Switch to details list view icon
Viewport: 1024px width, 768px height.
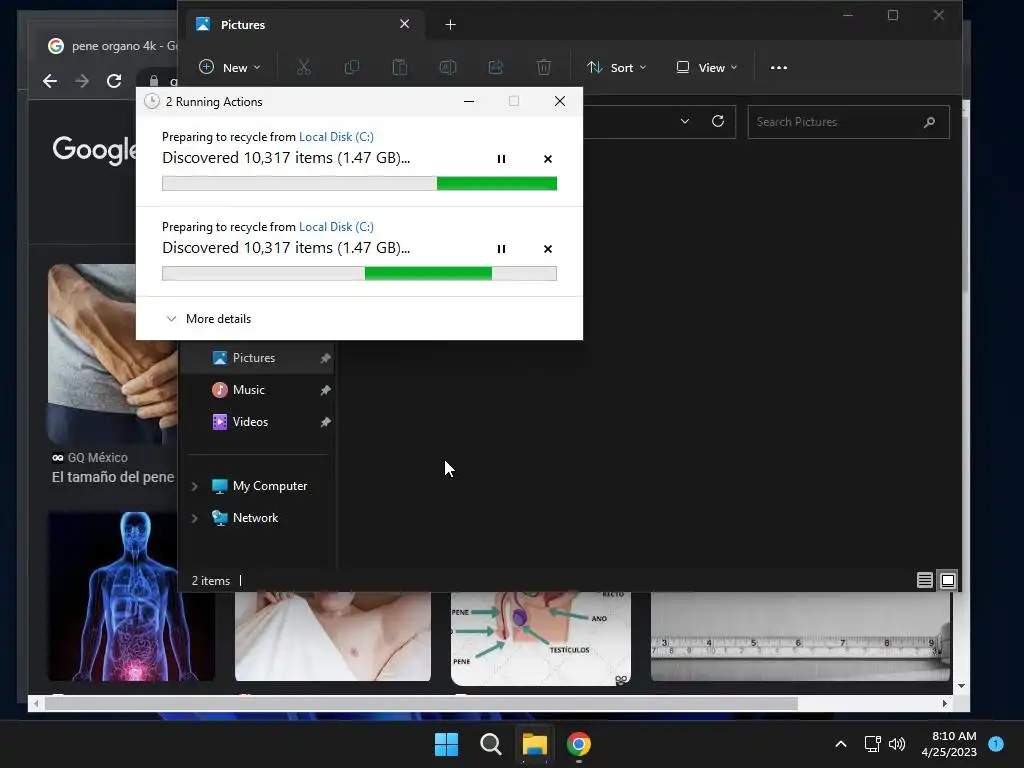(x=924, y=580)
